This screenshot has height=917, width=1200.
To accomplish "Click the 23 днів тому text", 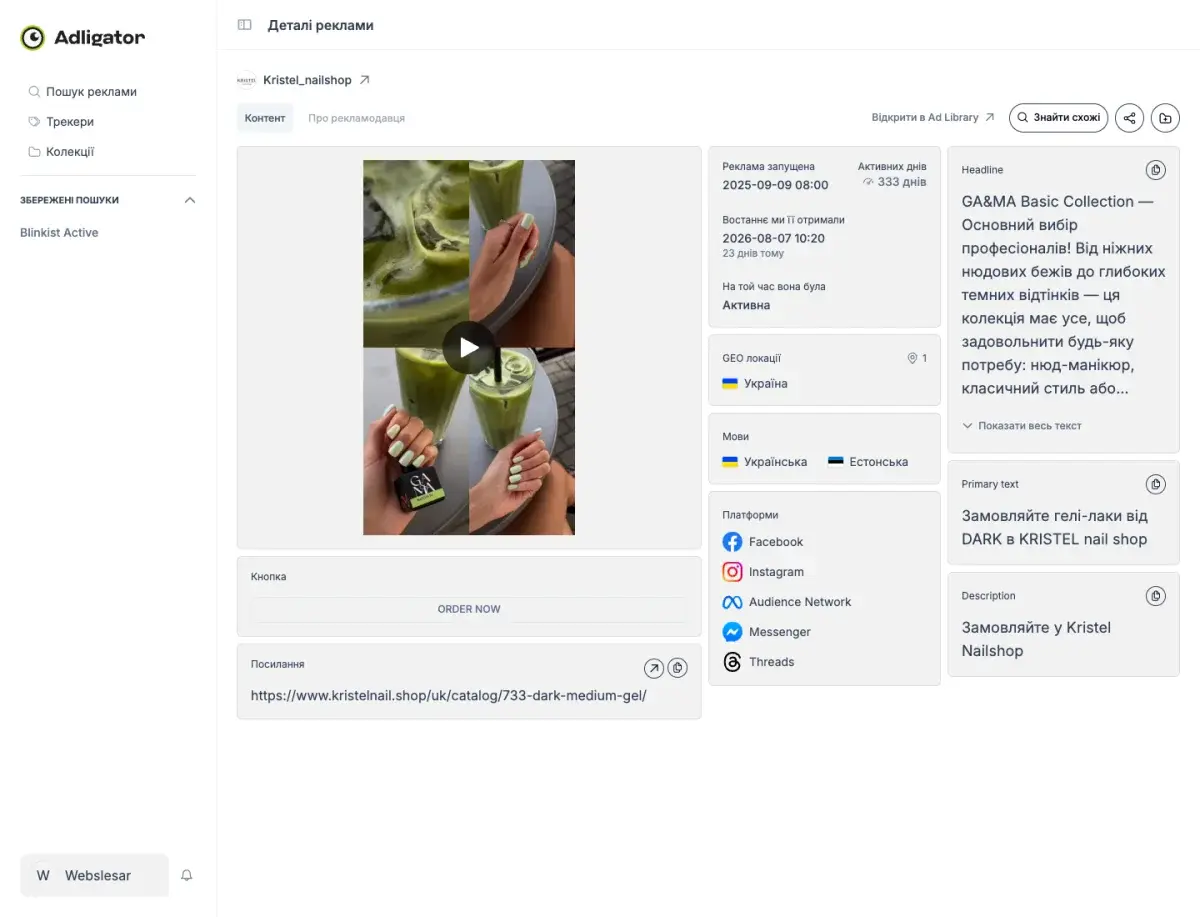I will (753, 254).
